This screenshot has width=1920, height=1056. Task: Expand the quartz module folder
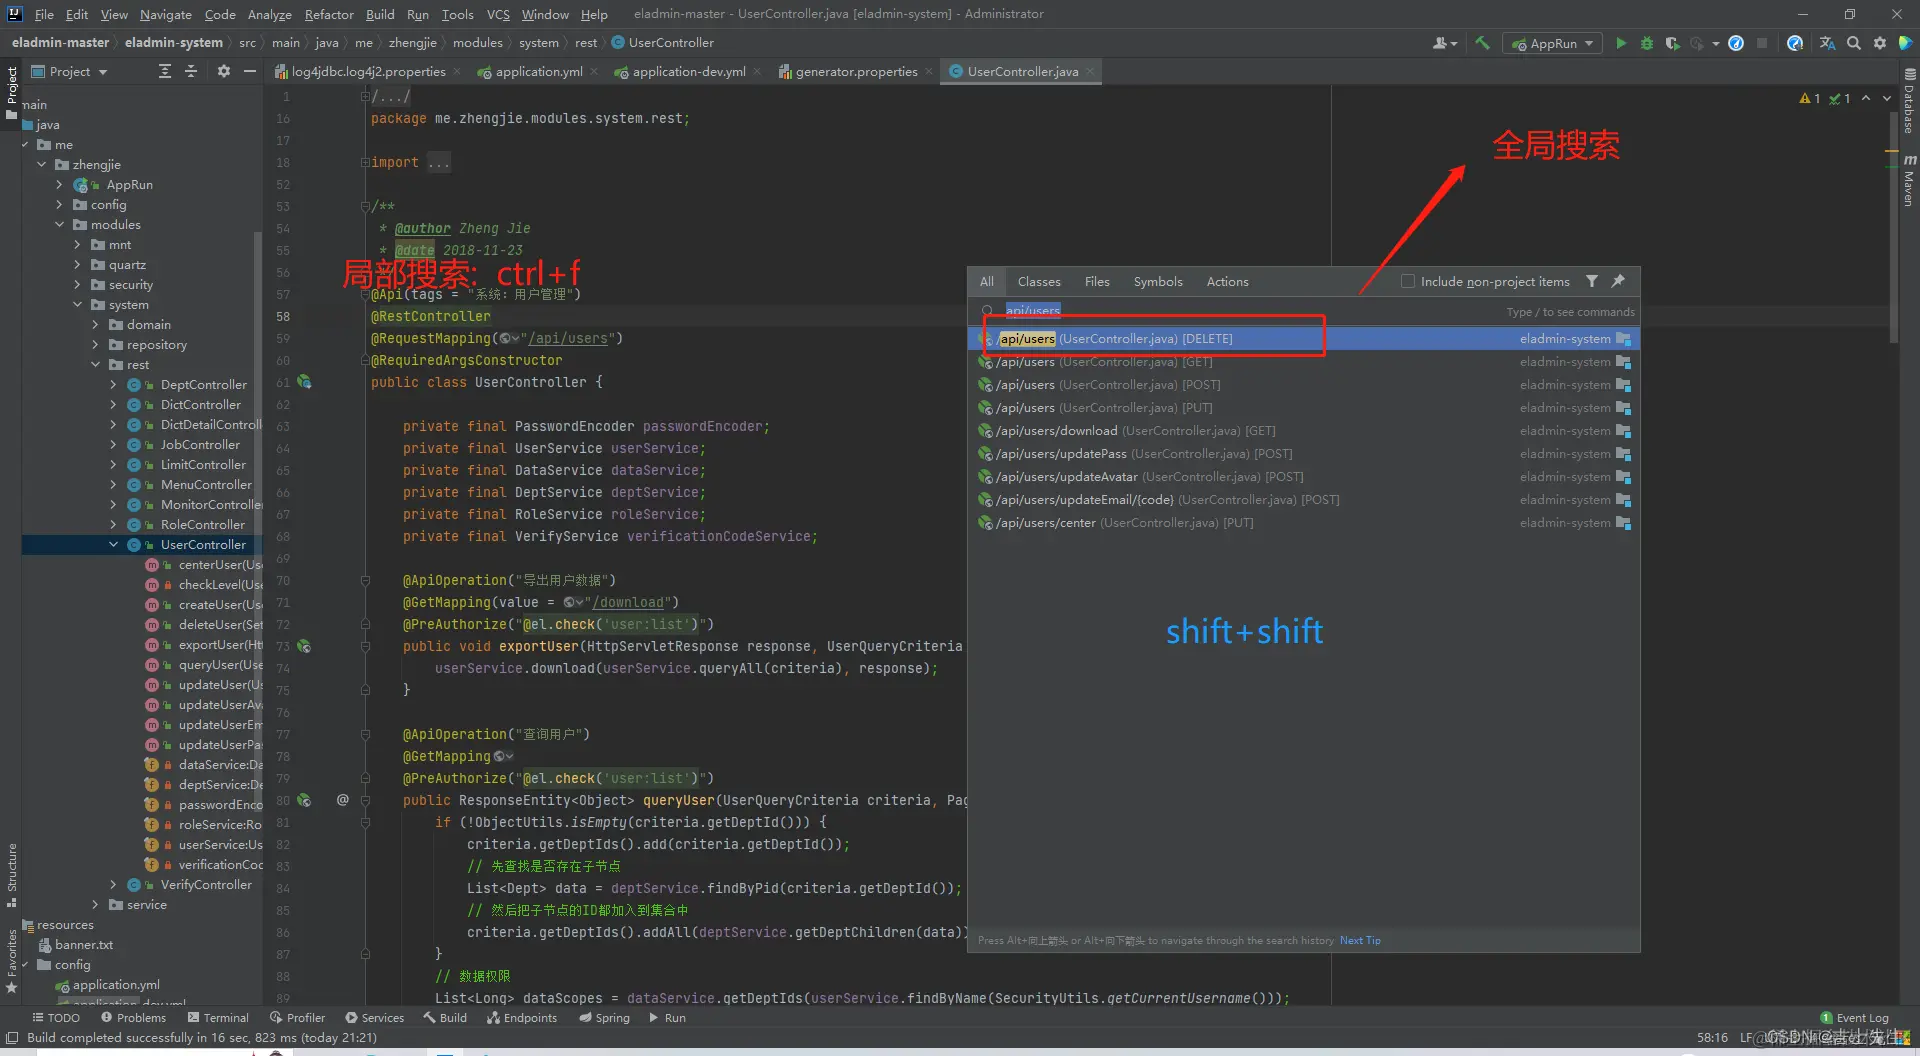(x=78, y=264)
